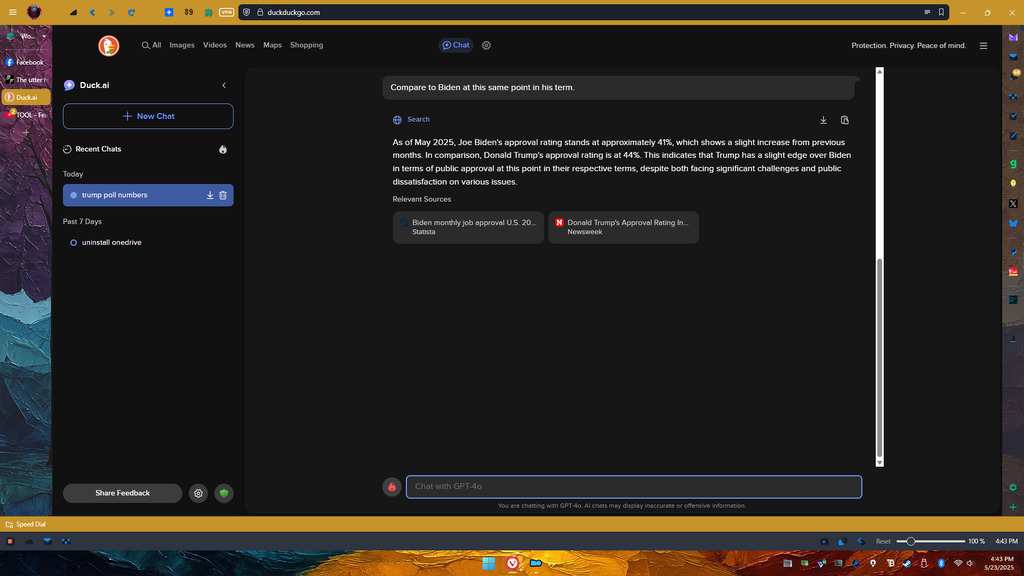Click the Chat with GPT-4o input field
1024x576 pixels.
[633, 487]
